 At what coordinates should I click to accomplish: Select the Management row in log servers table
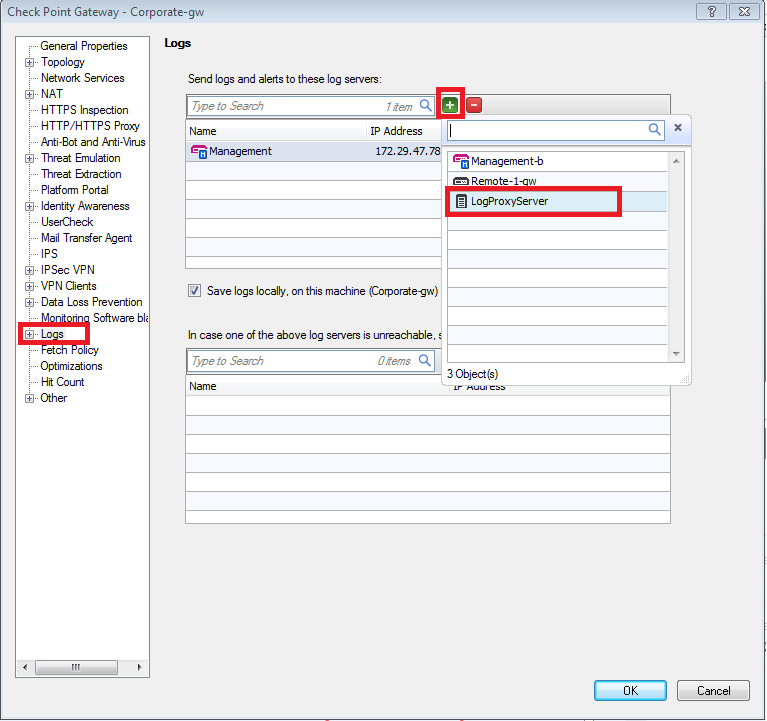point(314,151)
